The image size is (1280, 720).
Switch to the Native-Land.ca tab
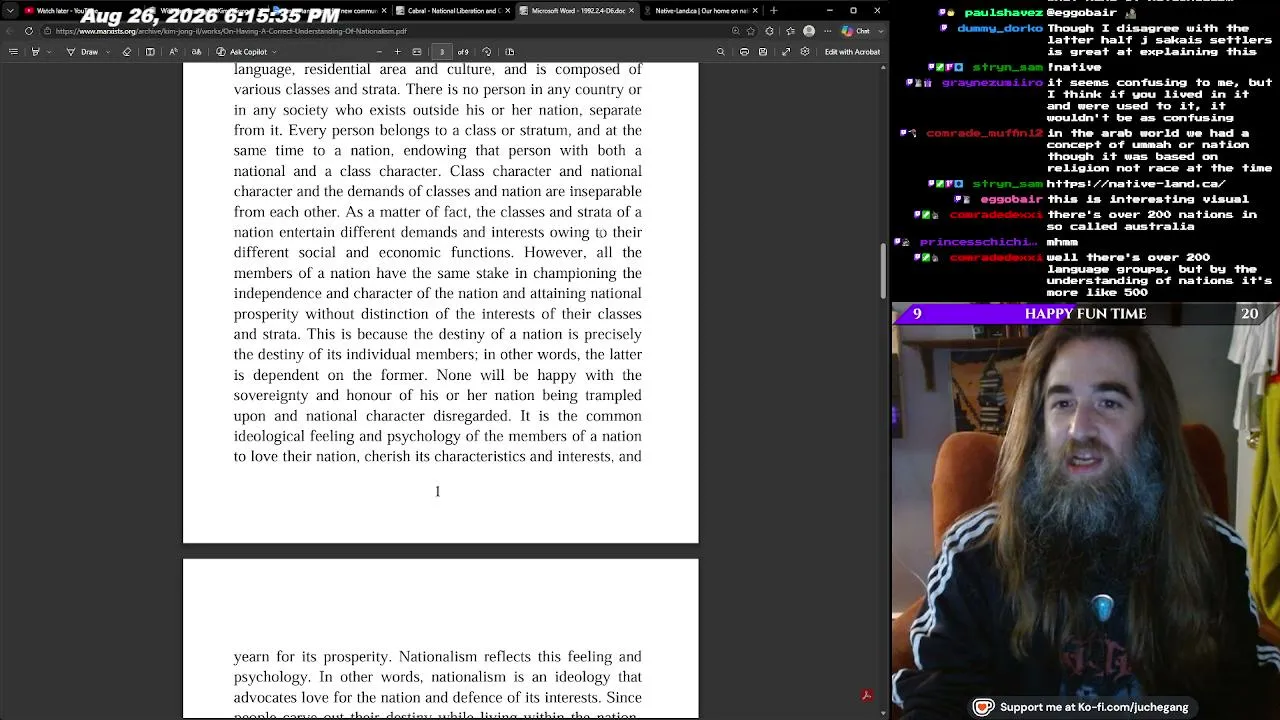pyautogui.click(x=701, y=11)
